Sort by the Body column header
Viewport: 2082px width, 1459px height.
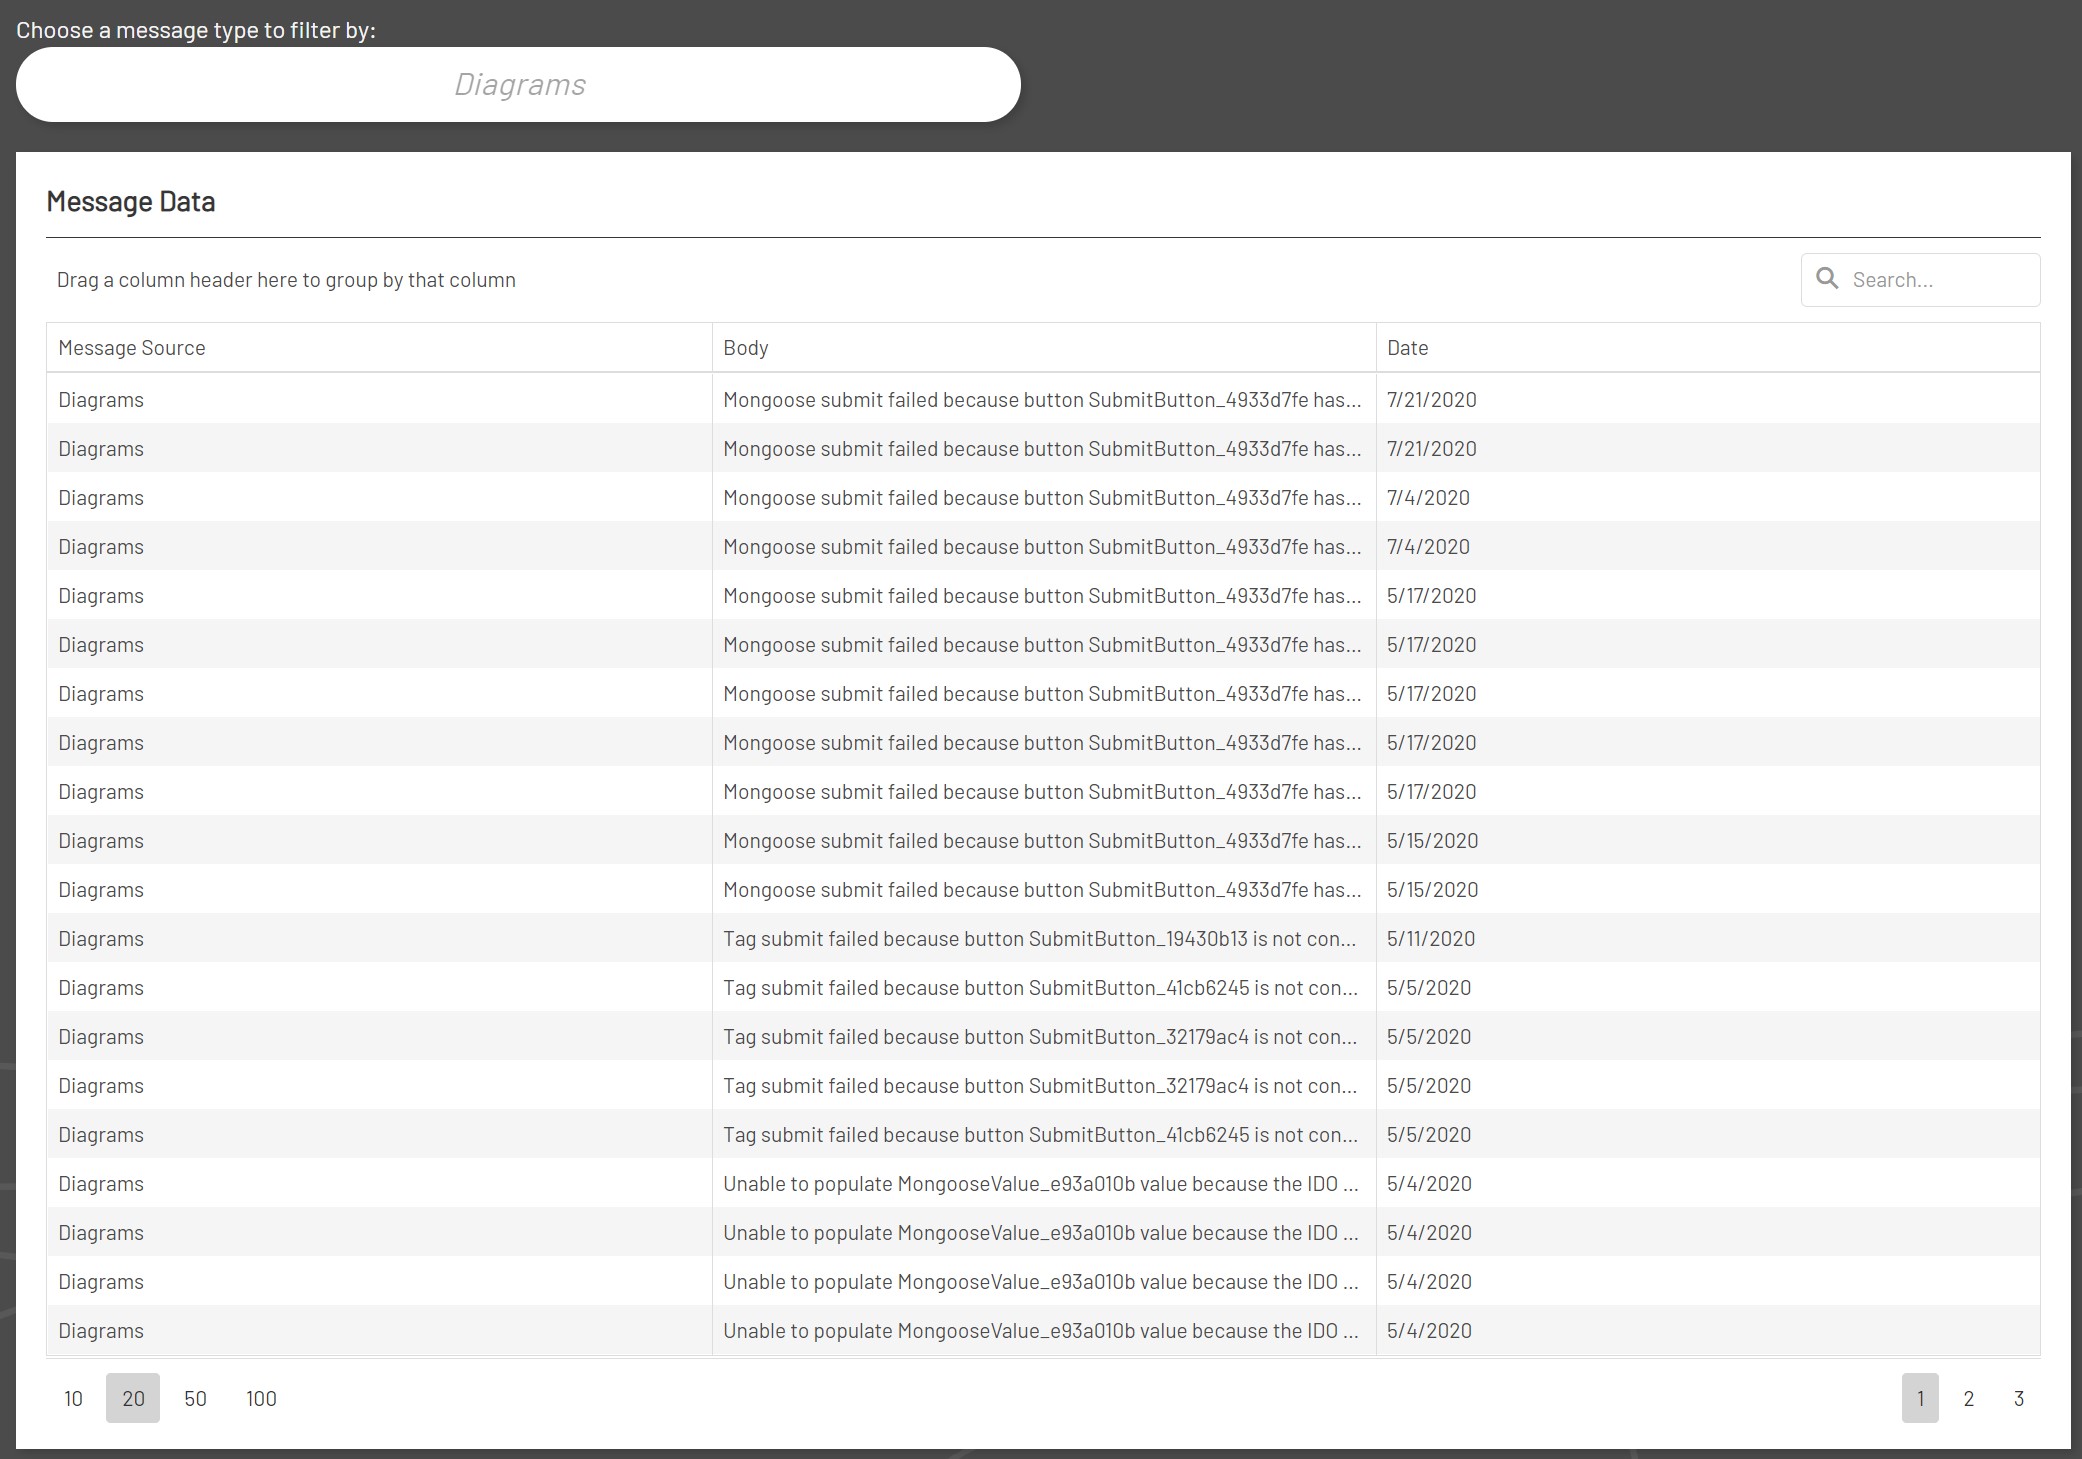click(x=746, y=347)
